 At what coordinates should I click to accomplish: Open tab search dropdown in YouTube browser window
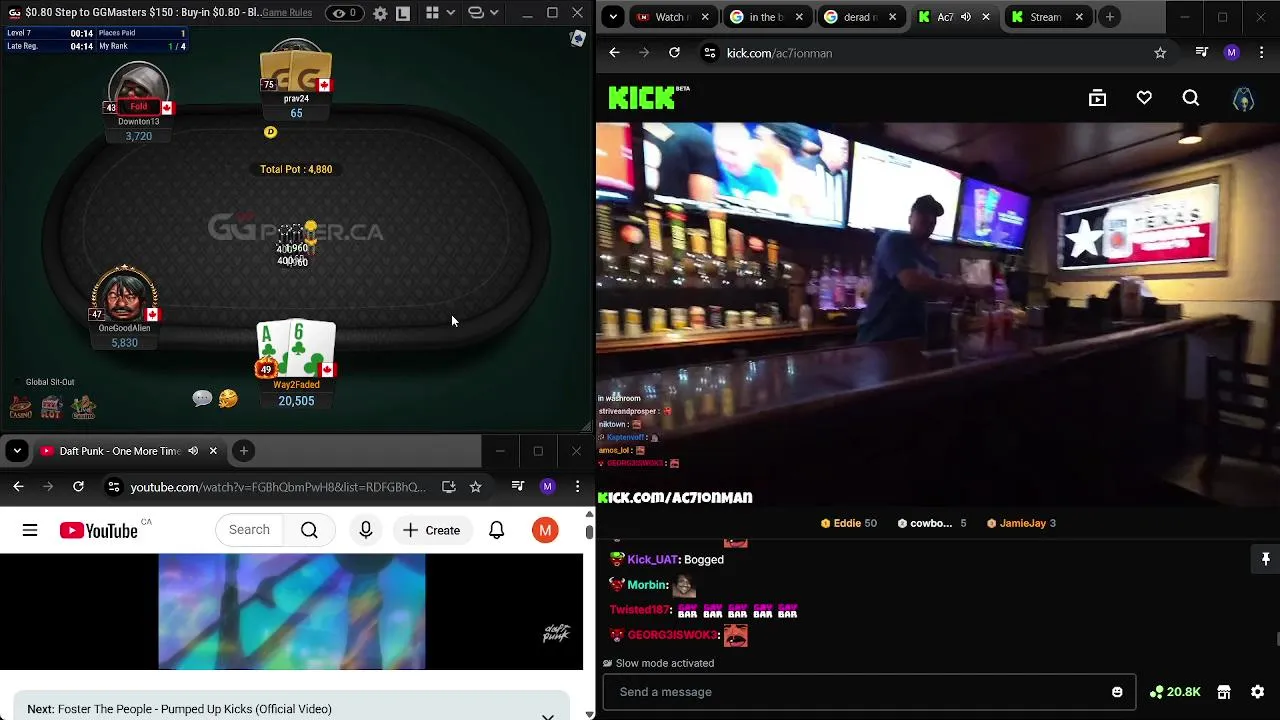tap(17, 451)
